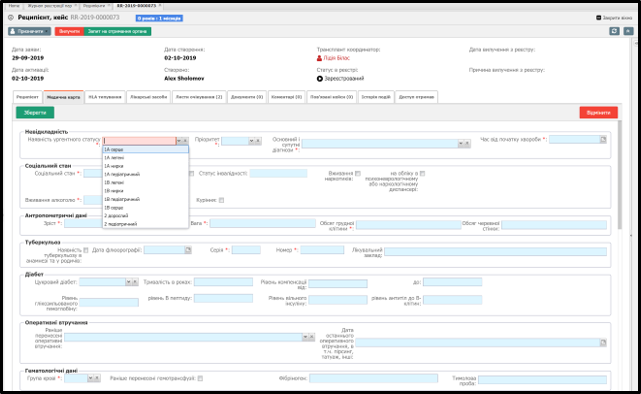Open the Історія подій tab
The height and width of the screenshot is (394, 641).
[376, 97]
